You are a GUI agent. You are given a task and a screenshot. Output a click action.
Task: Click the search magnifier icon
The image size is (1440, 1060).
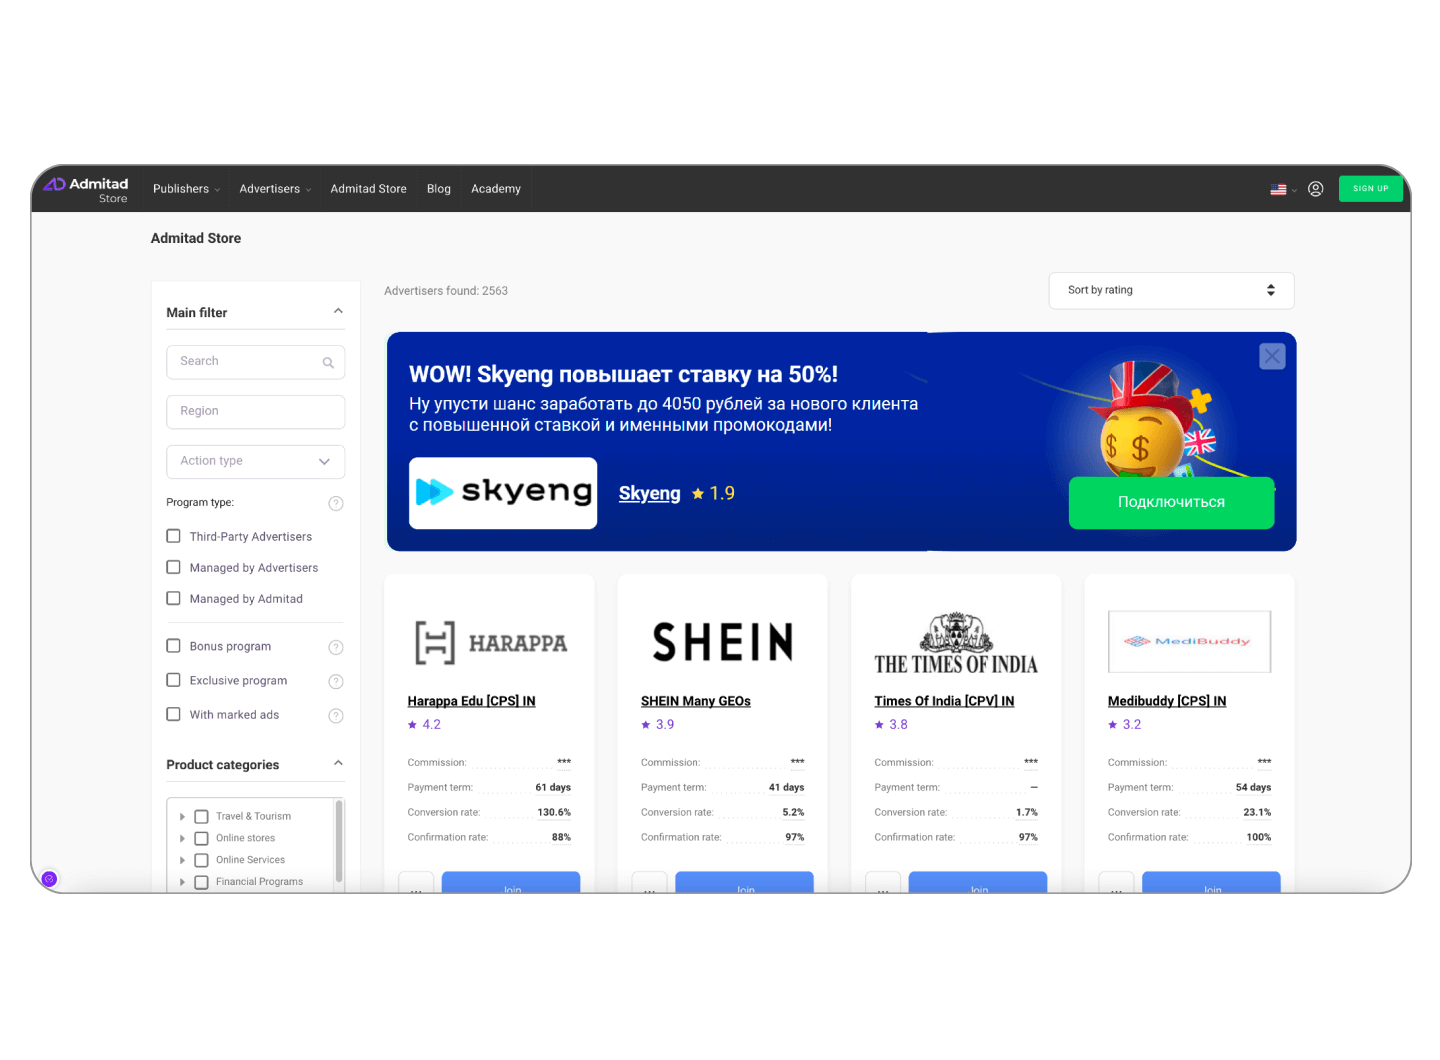(x=328, y=363)
